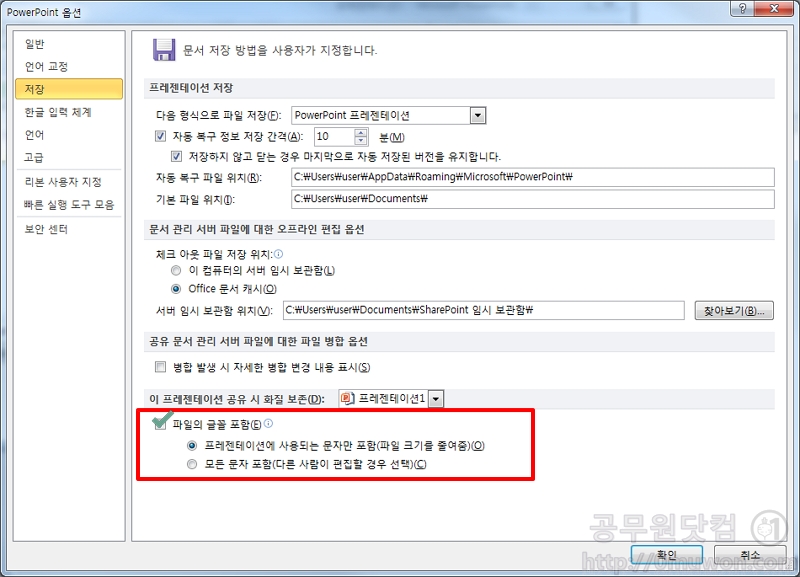The width and height of the screenshot is (800, 577).
Task: Select the 언어 교정 category
Action: coord(46,66)
